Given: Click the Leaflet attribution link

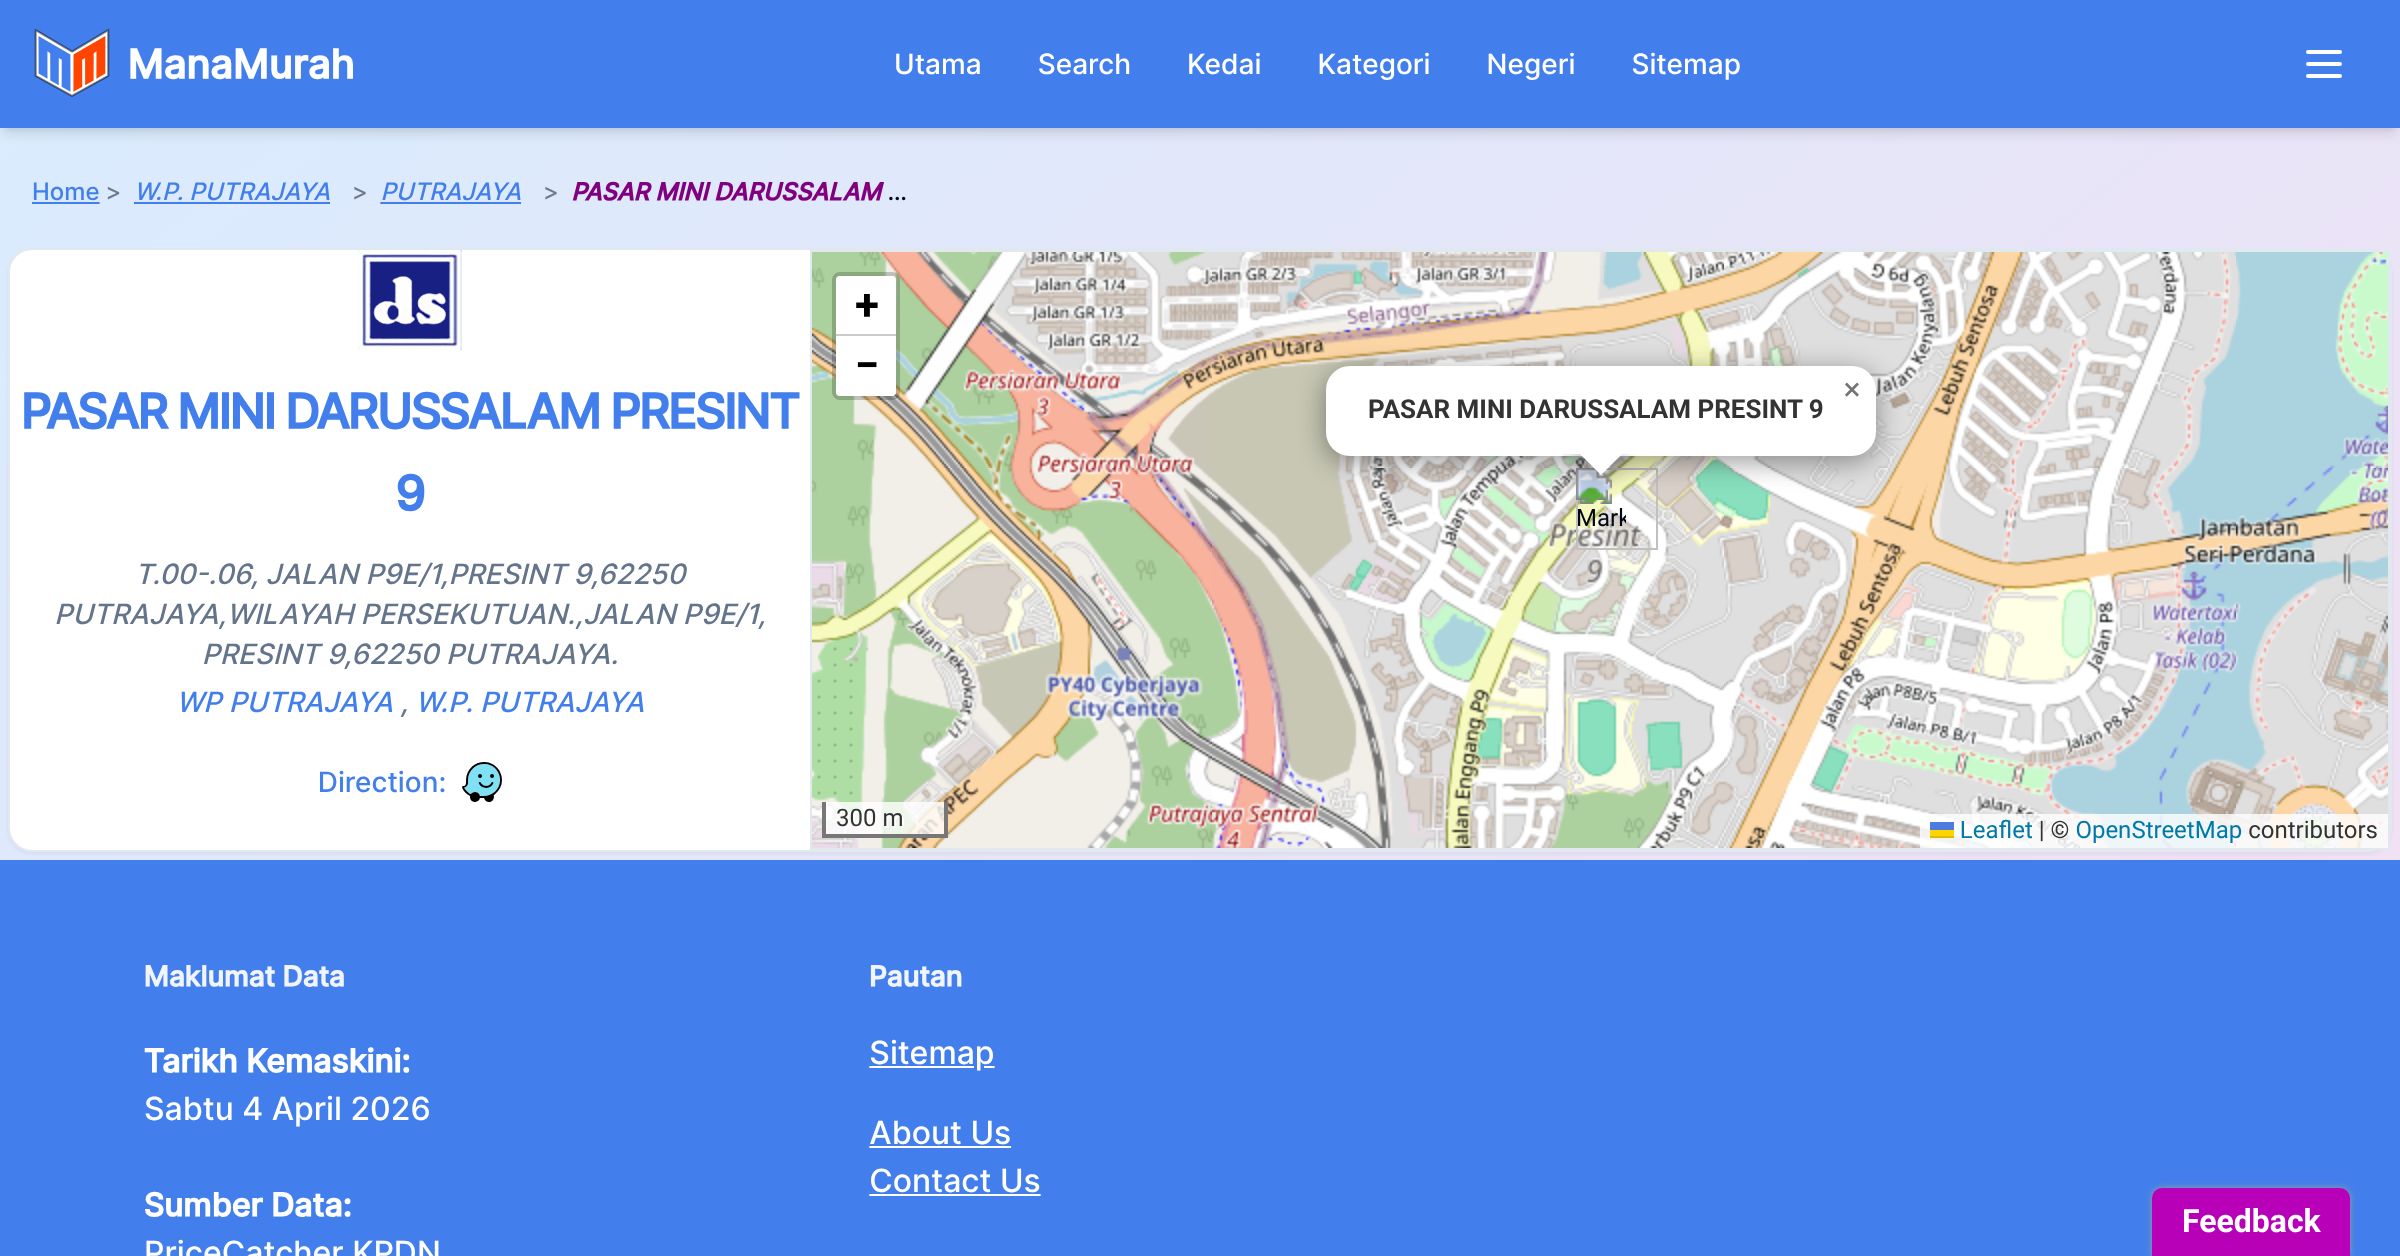Looking at the screenshot, I should click(x=1995, y=830).
